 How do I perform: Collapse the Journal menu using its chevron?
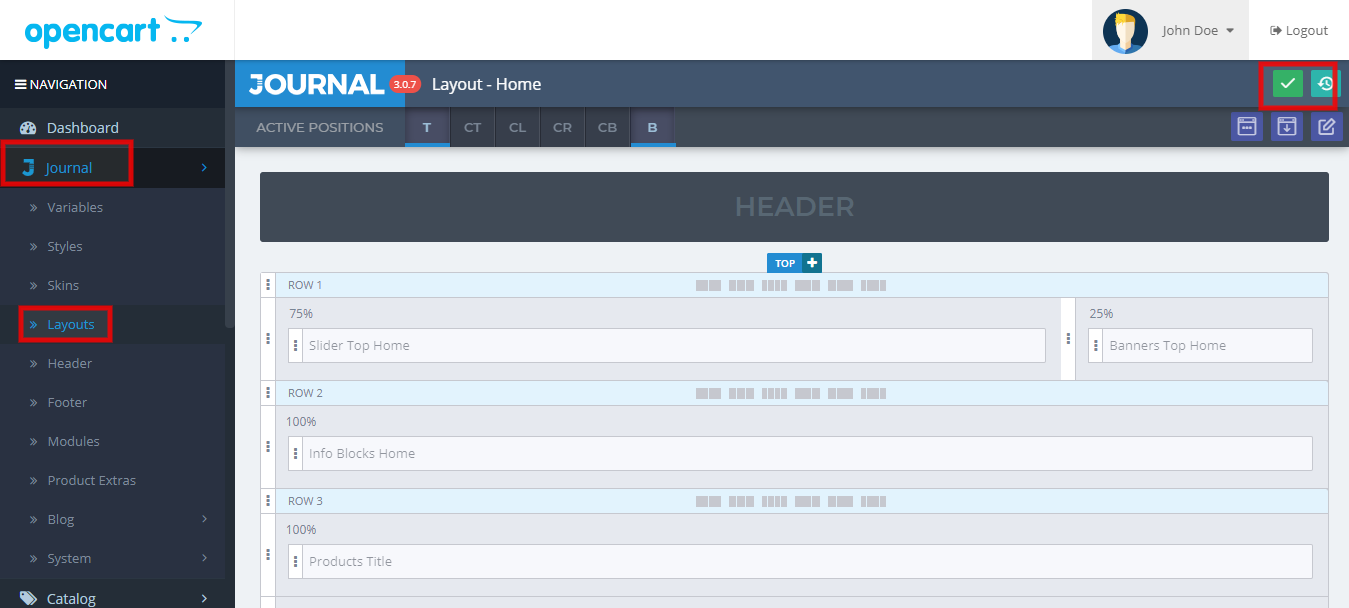204,168
